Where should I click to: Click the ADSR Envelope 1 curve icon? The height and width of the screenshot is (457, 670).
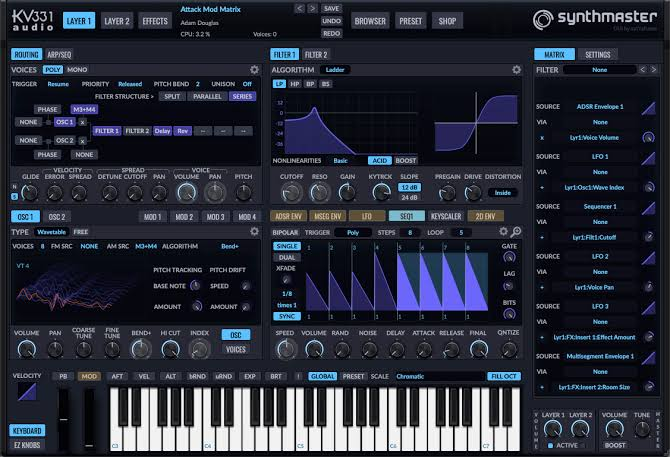[x=648, y=108]
